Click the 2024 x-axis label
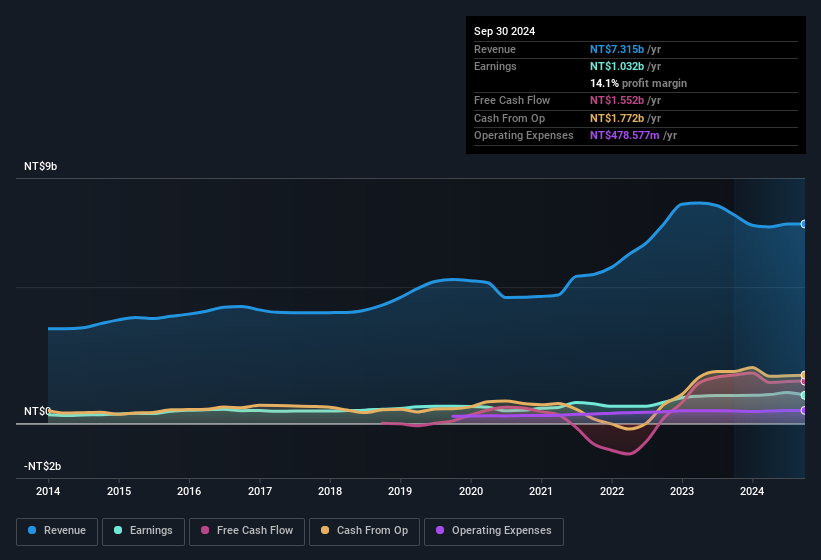The image size is (821, 560). (x=752, y=491)
